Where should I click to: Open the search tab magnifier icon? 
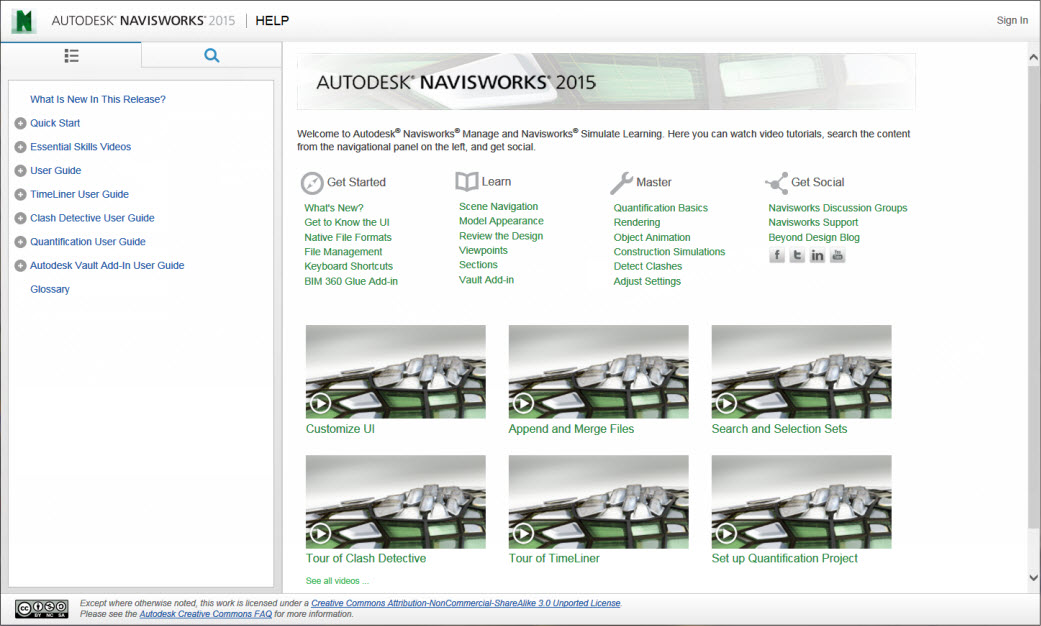click(x=212, y=55)
